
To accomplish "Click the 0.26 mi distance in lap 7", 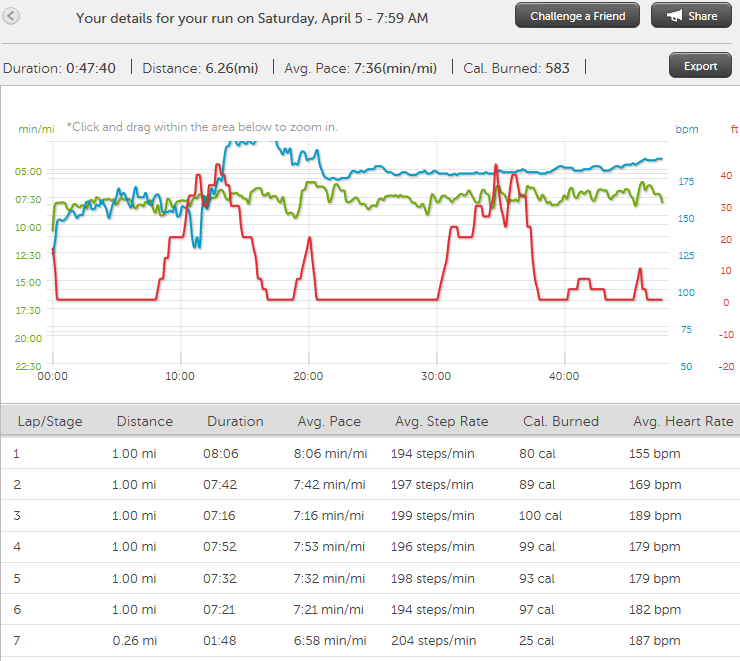I will (133, 640).
